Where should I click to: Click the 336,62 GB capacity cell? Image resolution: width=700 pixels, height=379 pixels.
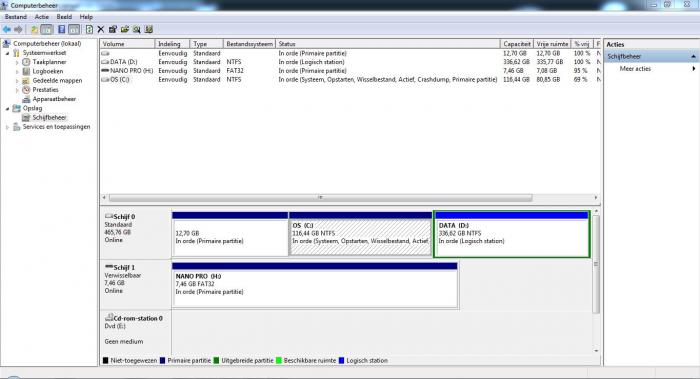point(516,62)
